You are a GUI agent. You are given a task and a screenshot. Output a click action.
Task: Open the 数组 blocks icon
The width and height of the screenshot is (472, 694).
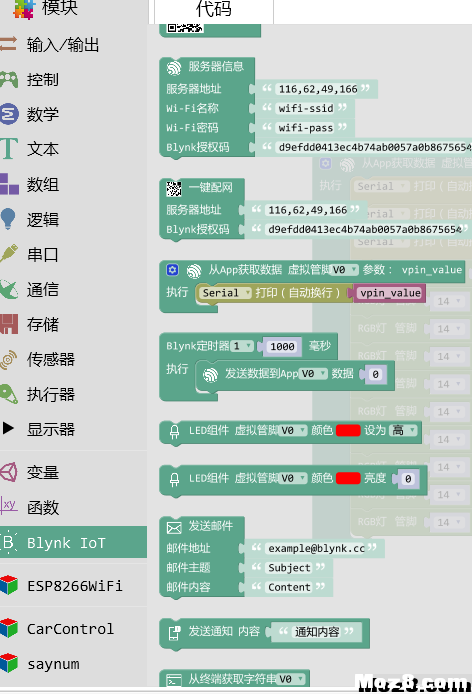(9, 184)
